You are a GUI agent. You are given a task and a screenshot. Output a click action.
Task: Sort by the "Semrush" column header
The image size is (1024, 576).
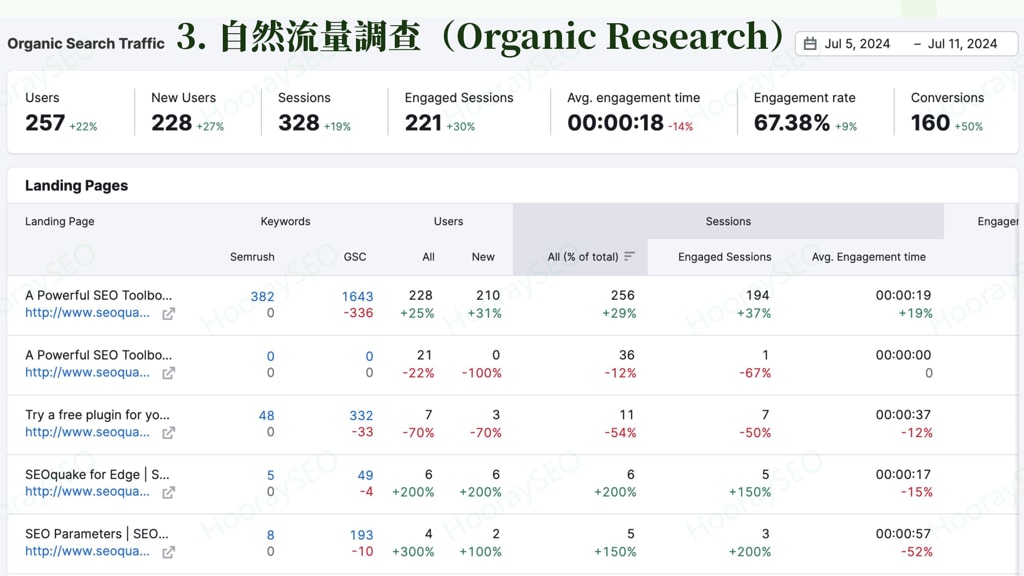pos(252,256)
